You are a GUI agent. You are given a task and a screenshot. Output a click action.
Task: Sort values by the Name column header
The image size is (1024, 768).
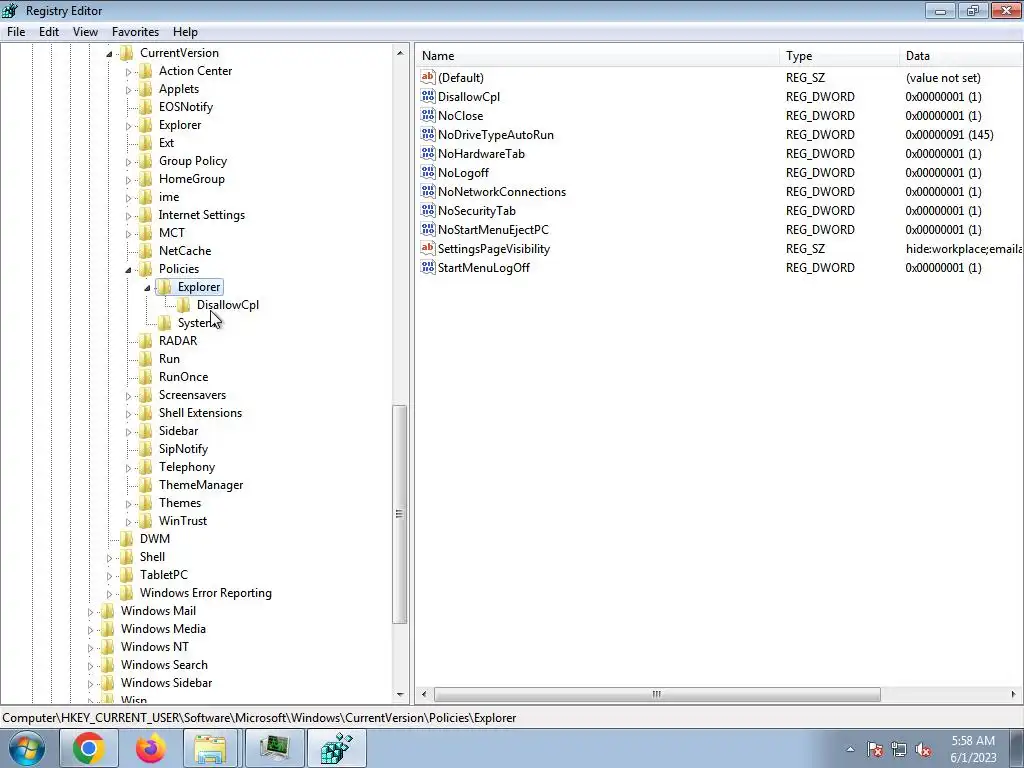(x=597, y=56)
